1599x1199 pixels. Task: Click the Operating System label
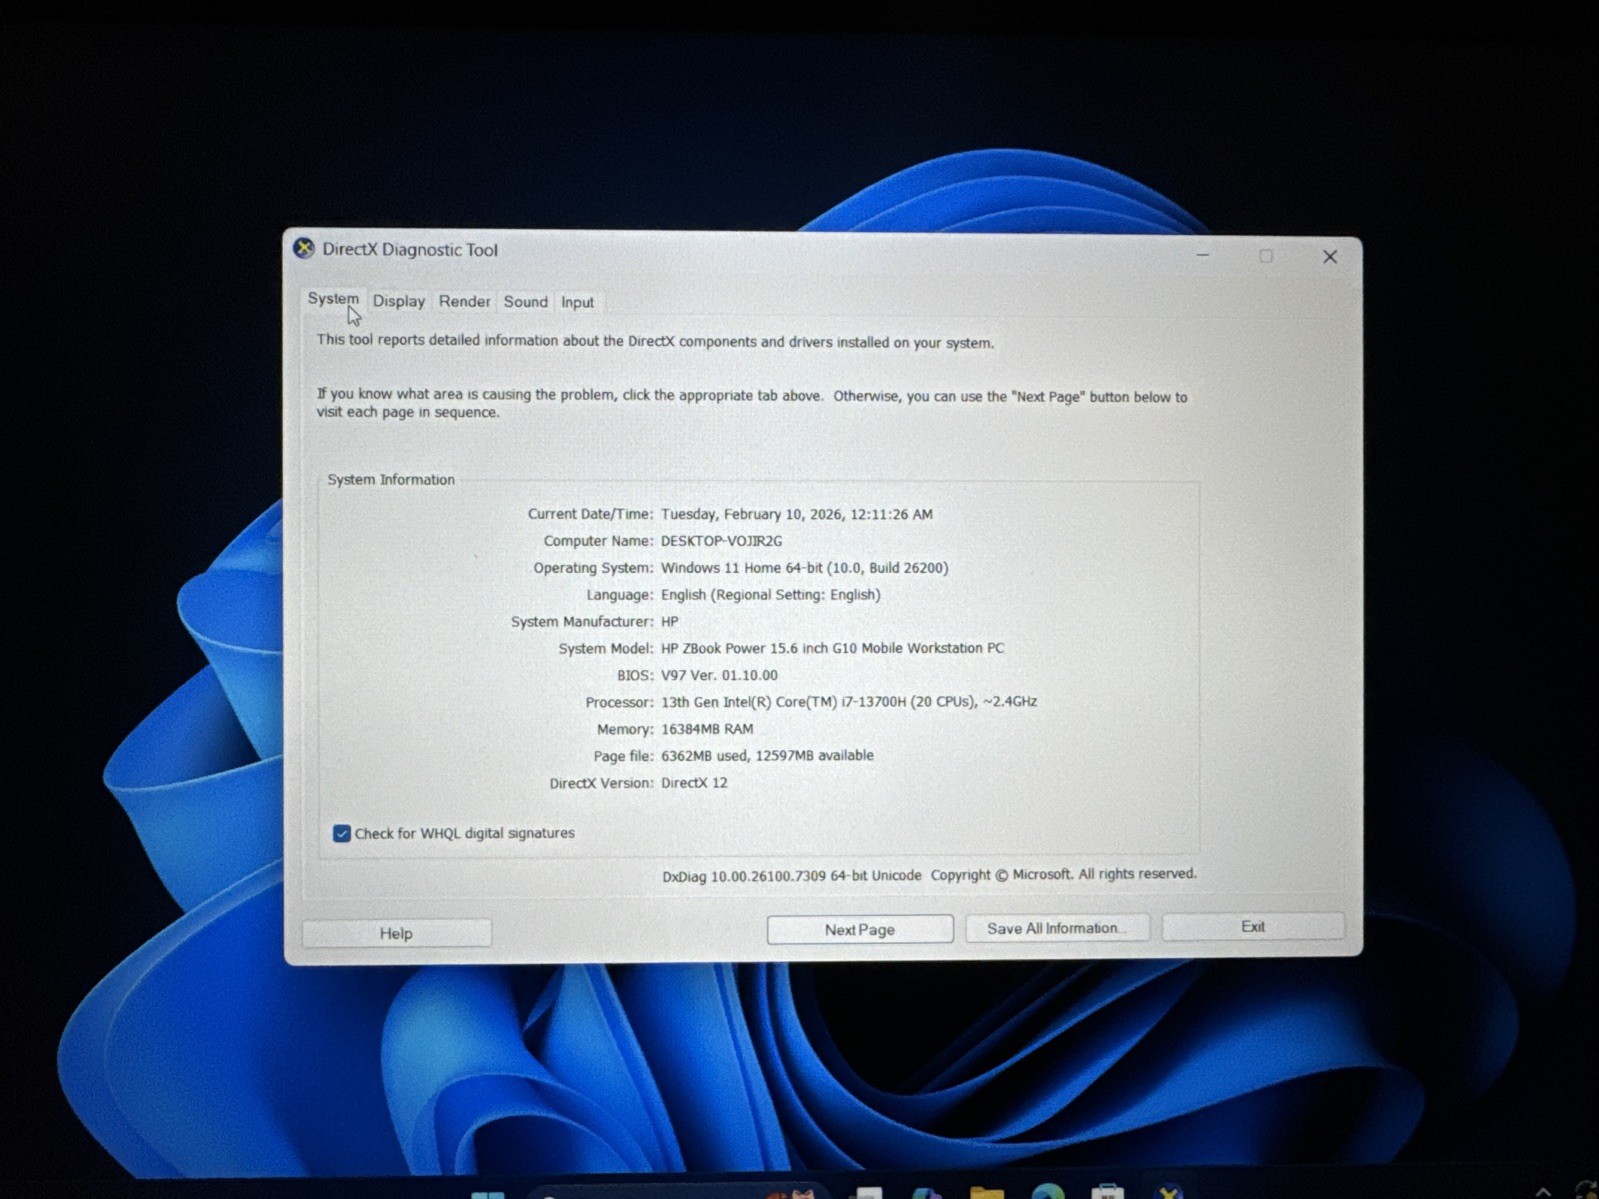pos(593,568)
